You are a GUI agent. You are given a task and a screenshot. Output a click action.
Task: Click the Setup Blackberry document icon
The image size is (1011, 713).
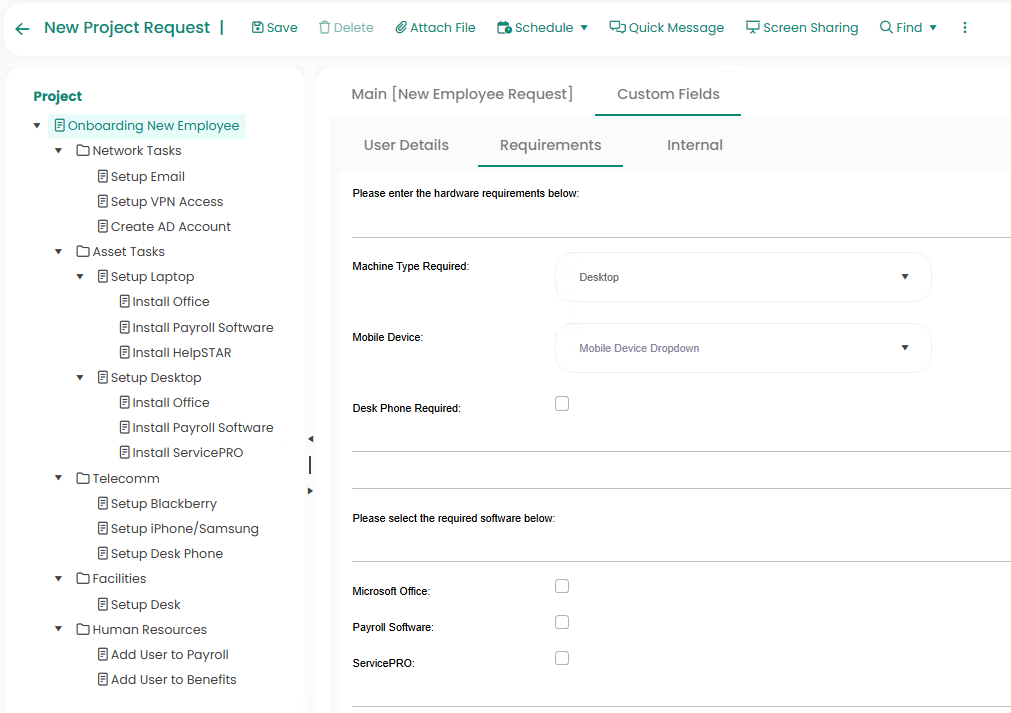[x=103, y=503]
